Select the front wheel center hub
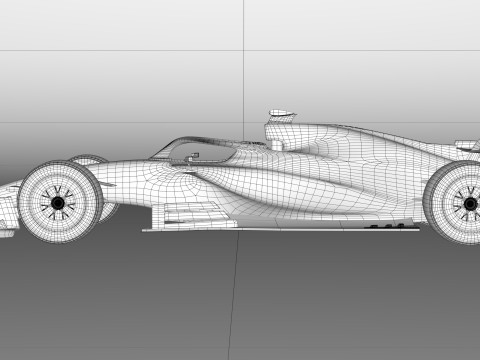The height and width of the screenshot is (360, 480). pos(58,203)
